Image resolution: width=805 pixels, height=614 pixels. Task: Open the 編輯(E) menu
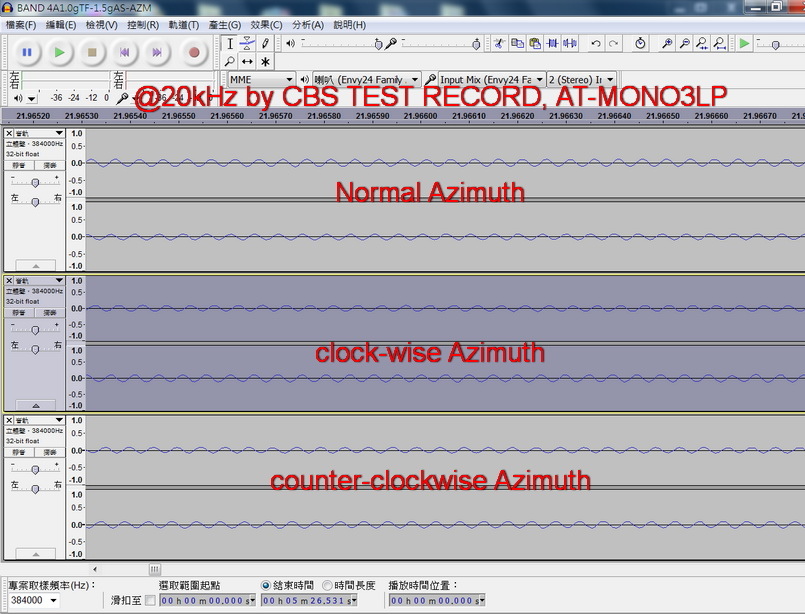pyautogui.click(x=61, y=25)
